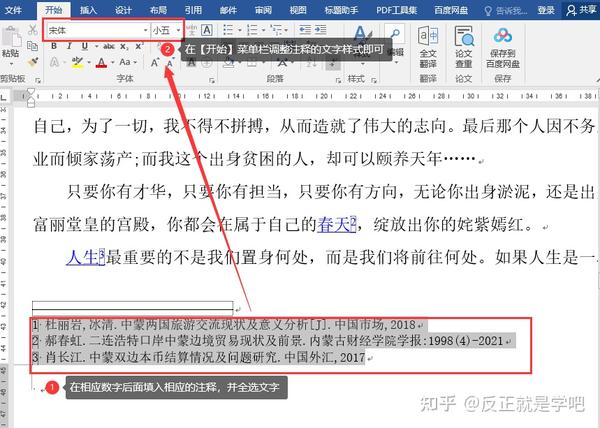
Task: Open the multilevel list dropdown arrow
Action: 287,30
